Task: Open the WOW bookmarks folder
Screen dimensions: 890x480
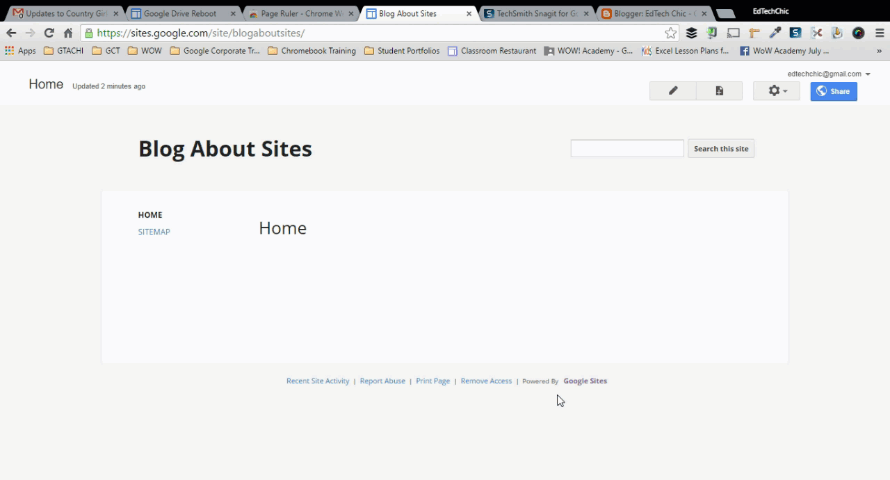Action: coord(145,50)
